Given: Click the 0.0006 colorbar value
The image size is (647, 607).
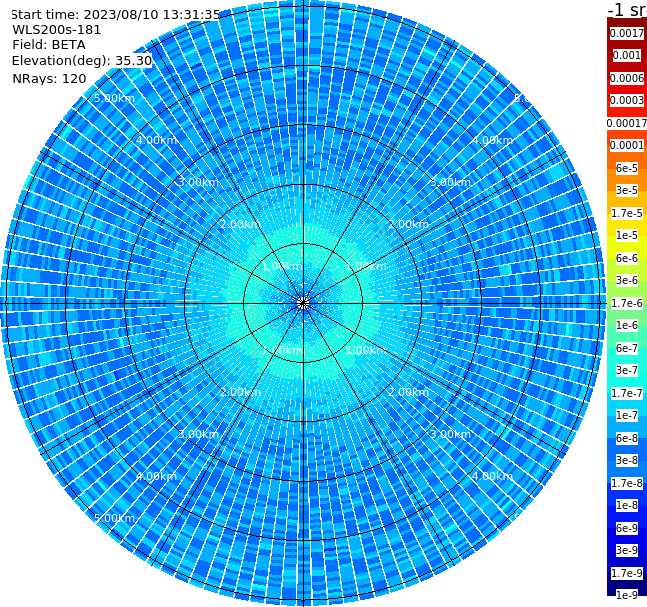Looking at the screenshot, I should click(x=627, y=78).
